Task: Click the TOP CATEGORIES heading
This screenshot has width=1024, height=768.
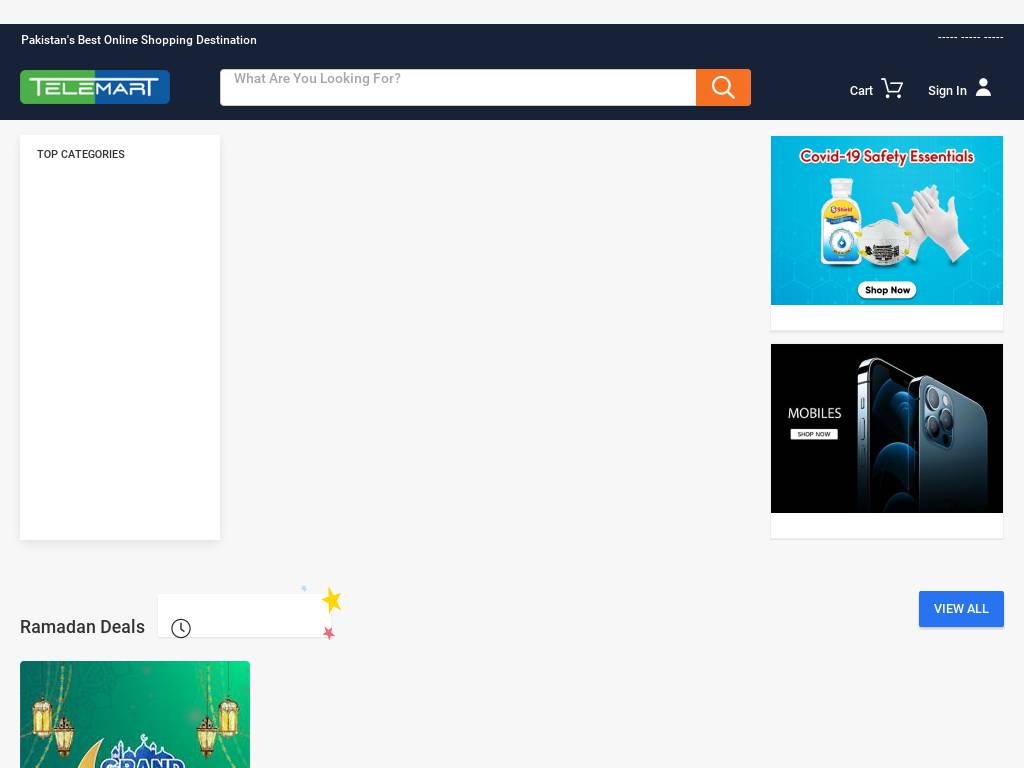Action: point(81,154)
